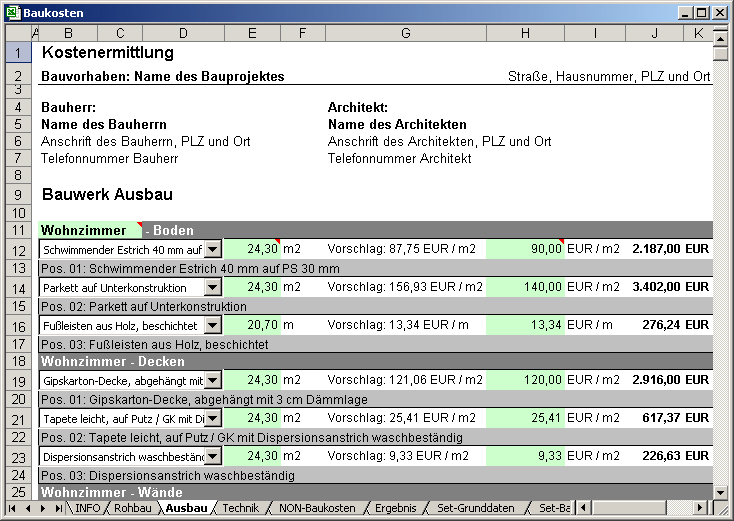Select column G header
Screen dimensions: 734x521
point(406,33)
